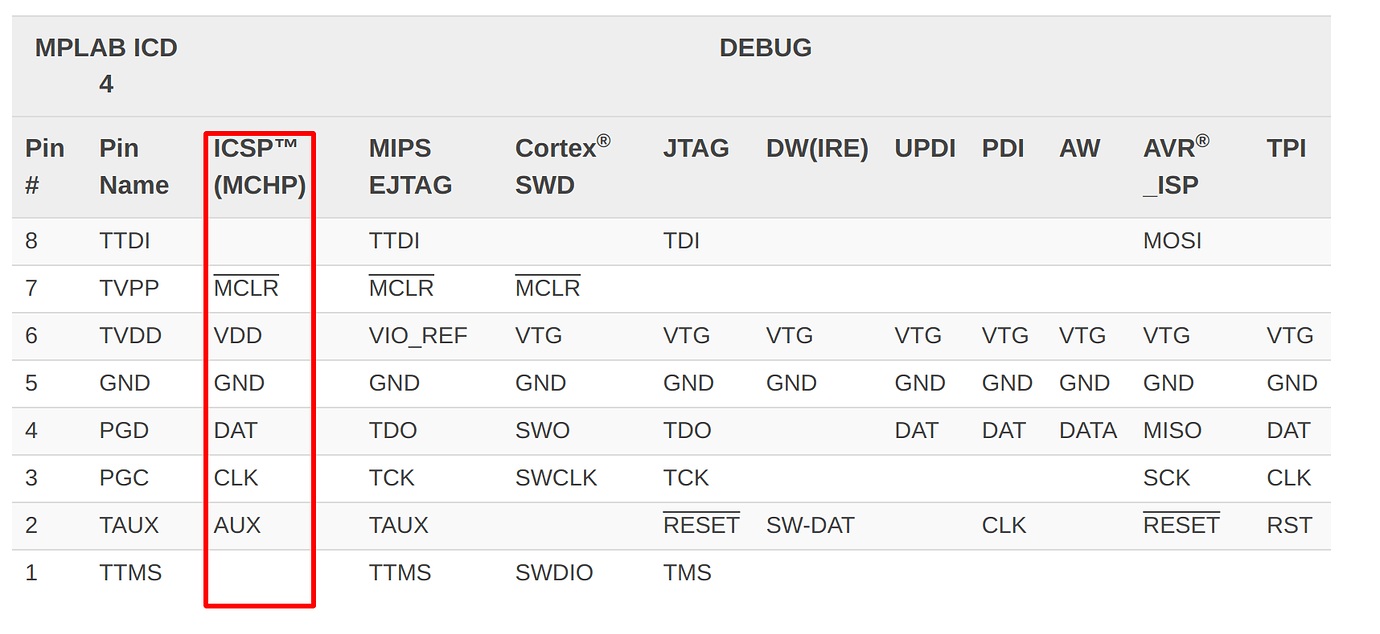This screenshot has height=634, width=1380.
Task: Click the Pin Name column header
Action: coord(134,167)
